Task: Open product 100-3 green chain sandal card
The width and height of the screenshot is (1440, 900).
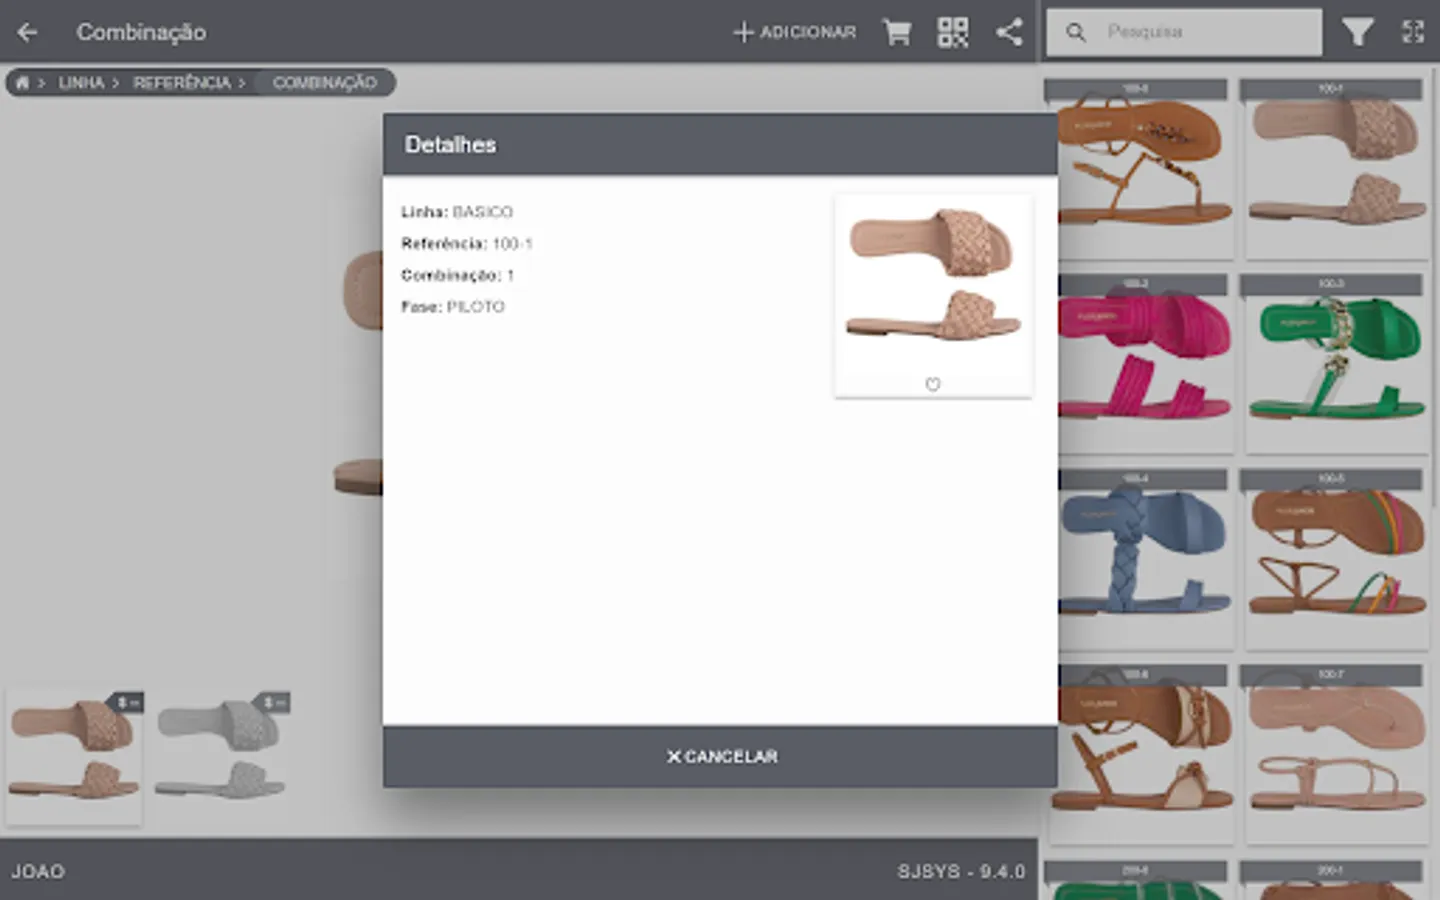Action: tap(1335, 363)
